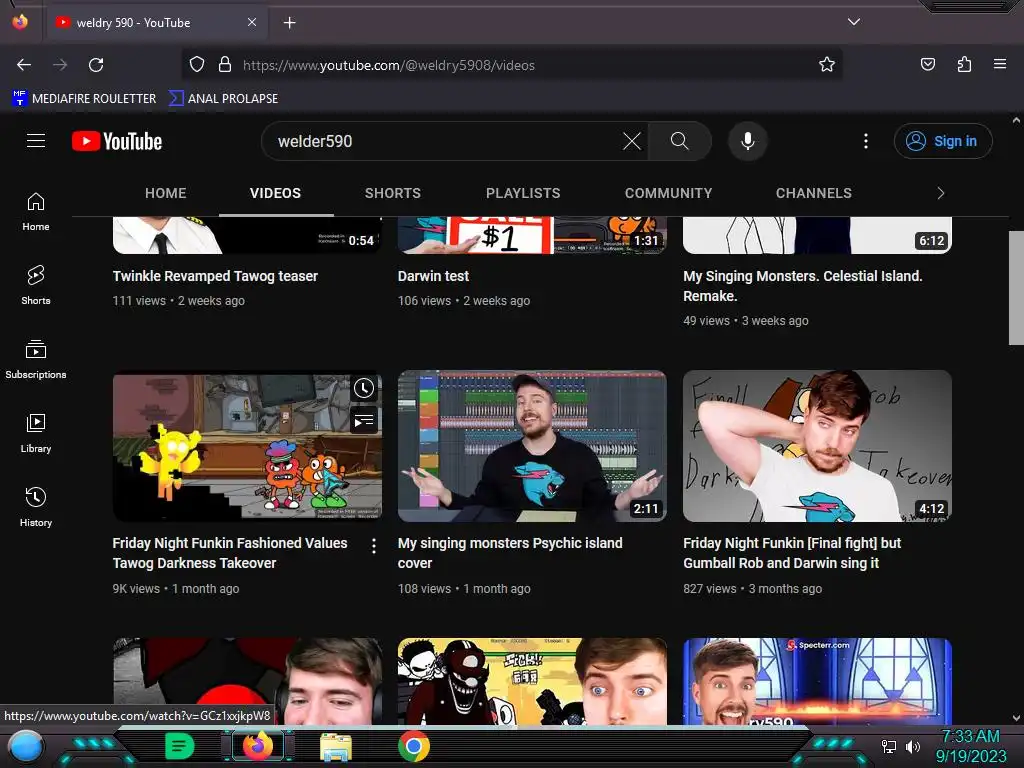Open the network tray icon
This screenshot has height=768, width=1024.
click(889, 746)
